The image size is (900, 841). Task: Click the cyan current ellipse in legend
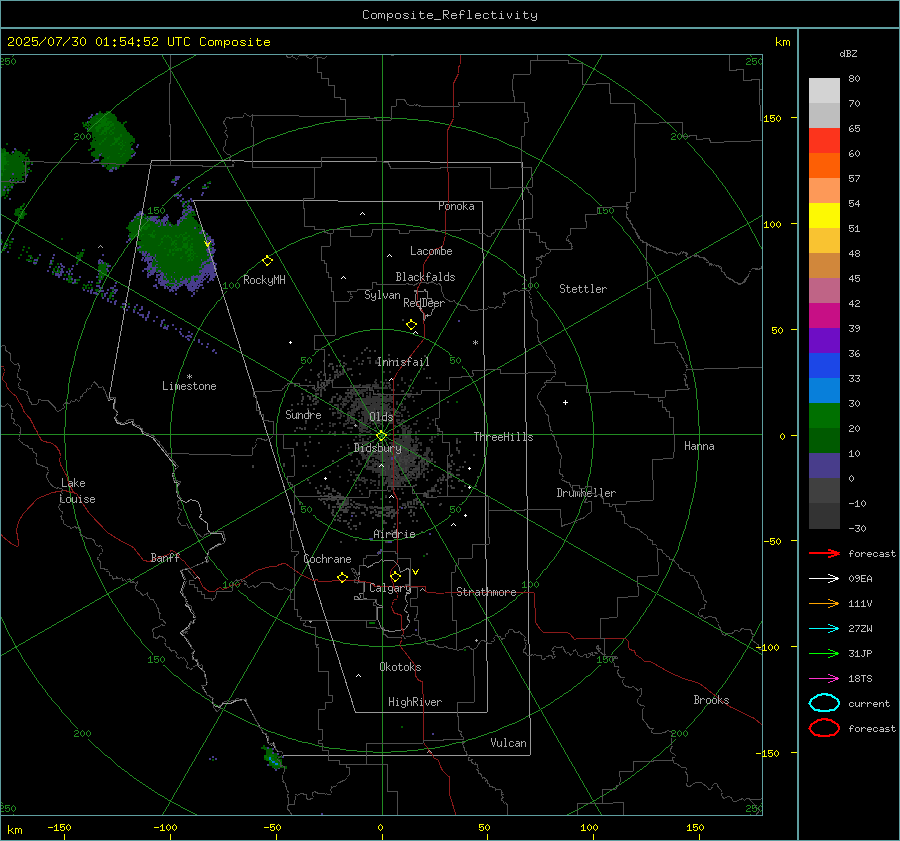click(824, 703)
